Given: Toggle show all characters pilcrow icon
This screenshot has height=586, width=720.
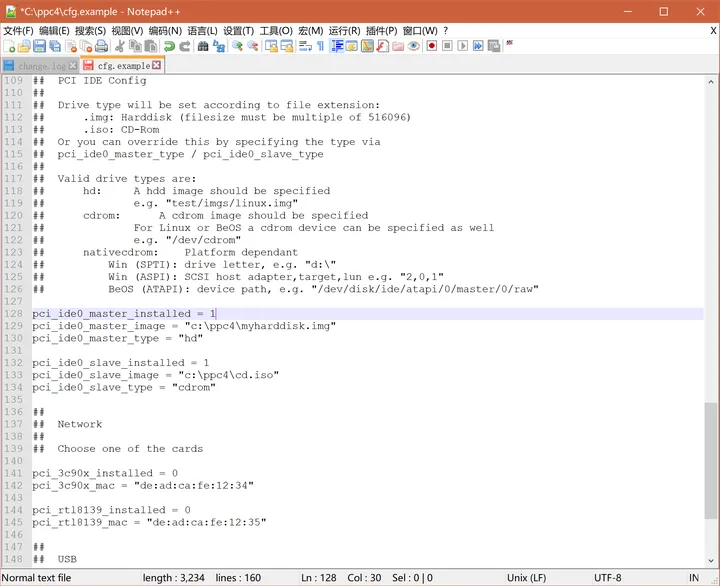Looking at the screenshot, I should click(x=321, y=46).
